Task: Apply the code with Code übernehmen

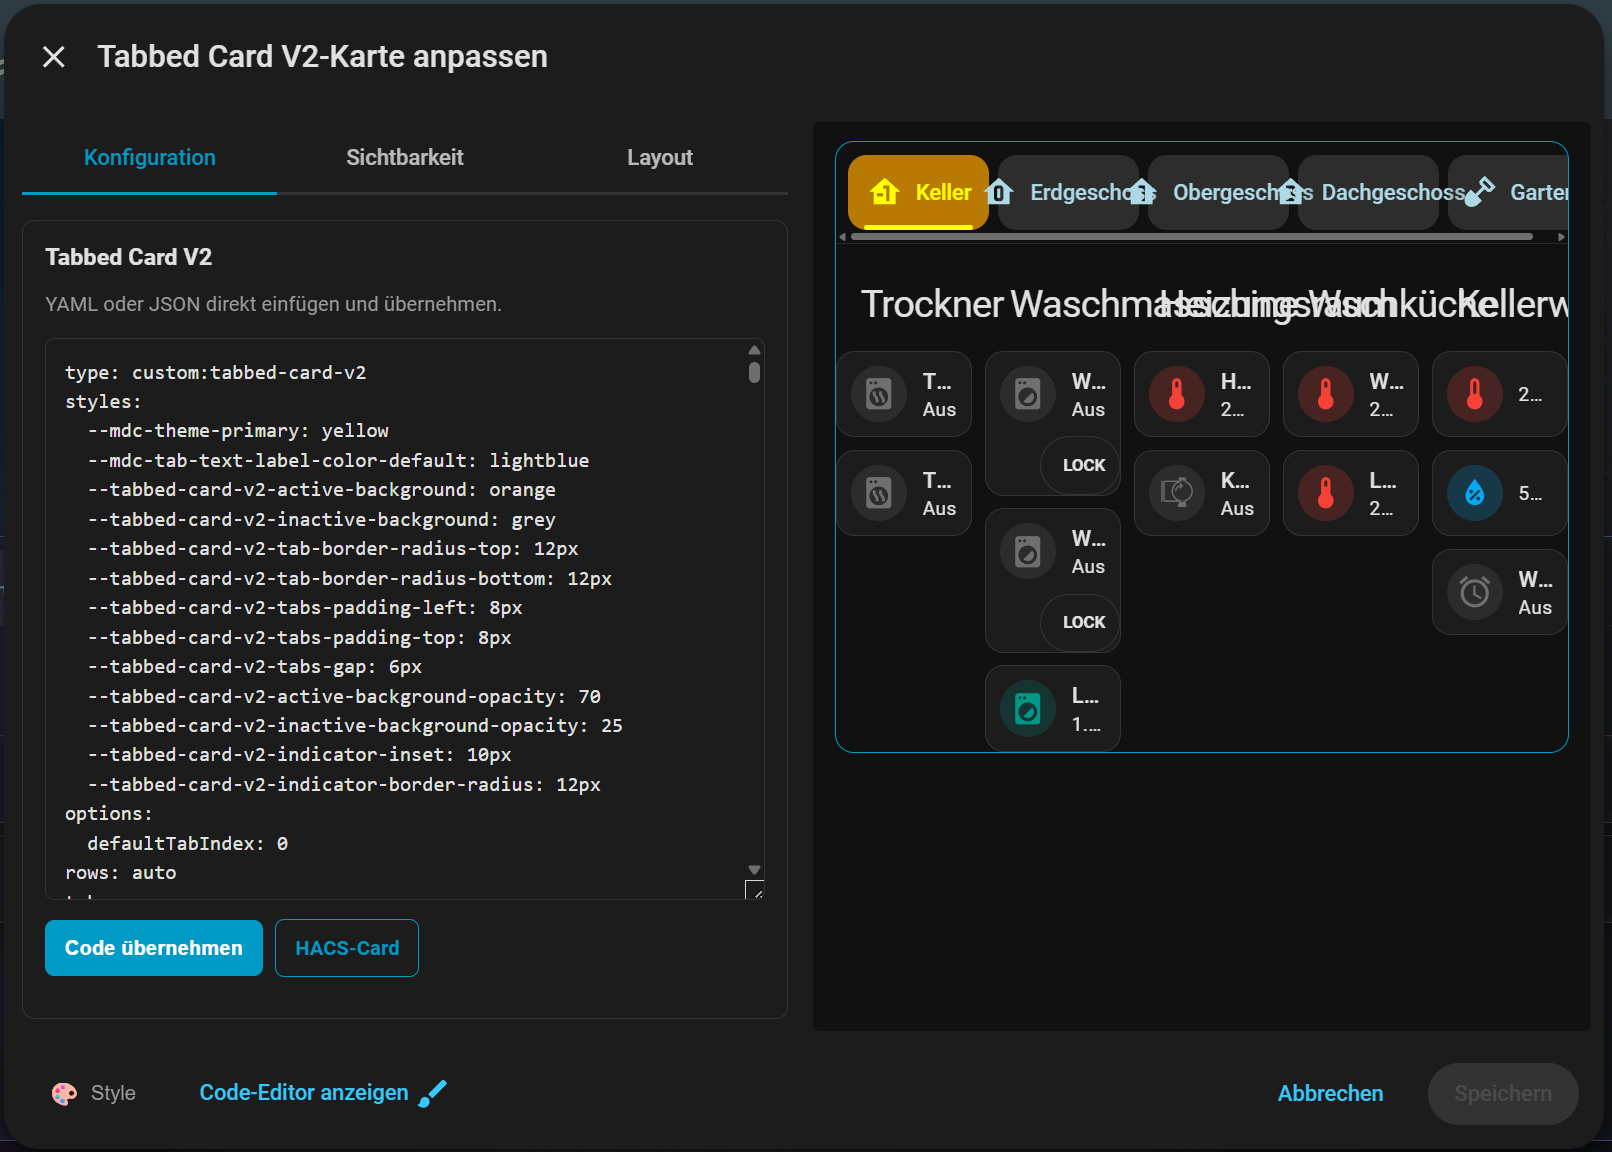Action: point(154,948)
